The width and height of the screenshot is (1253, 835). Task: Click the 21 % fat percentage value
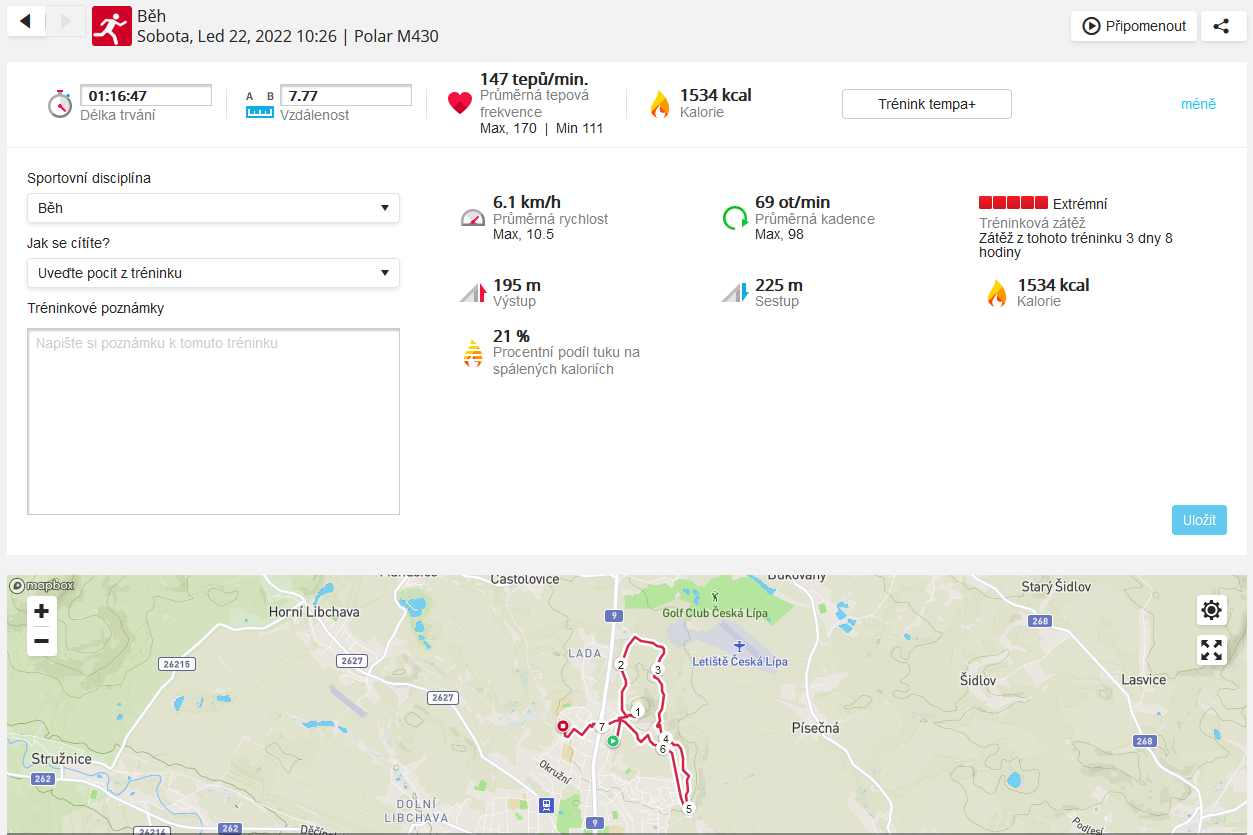click(511, 336)
